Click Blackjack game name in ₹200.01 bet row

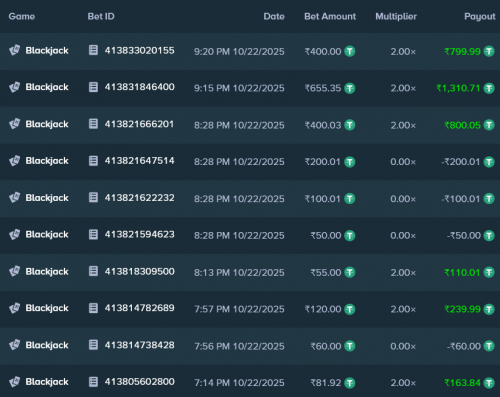[x=47, y=161]
